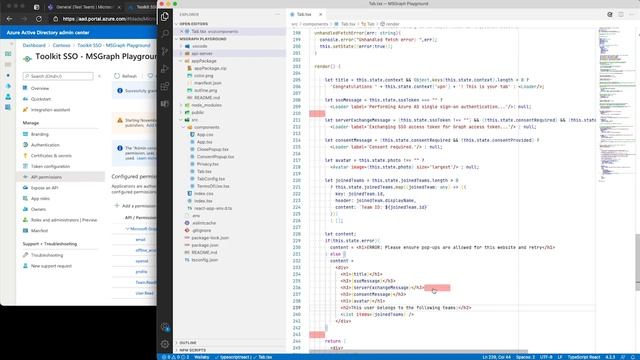Open package.json in the explorer
This screenshot has height=360, width=640.
[x=204, y=245]
